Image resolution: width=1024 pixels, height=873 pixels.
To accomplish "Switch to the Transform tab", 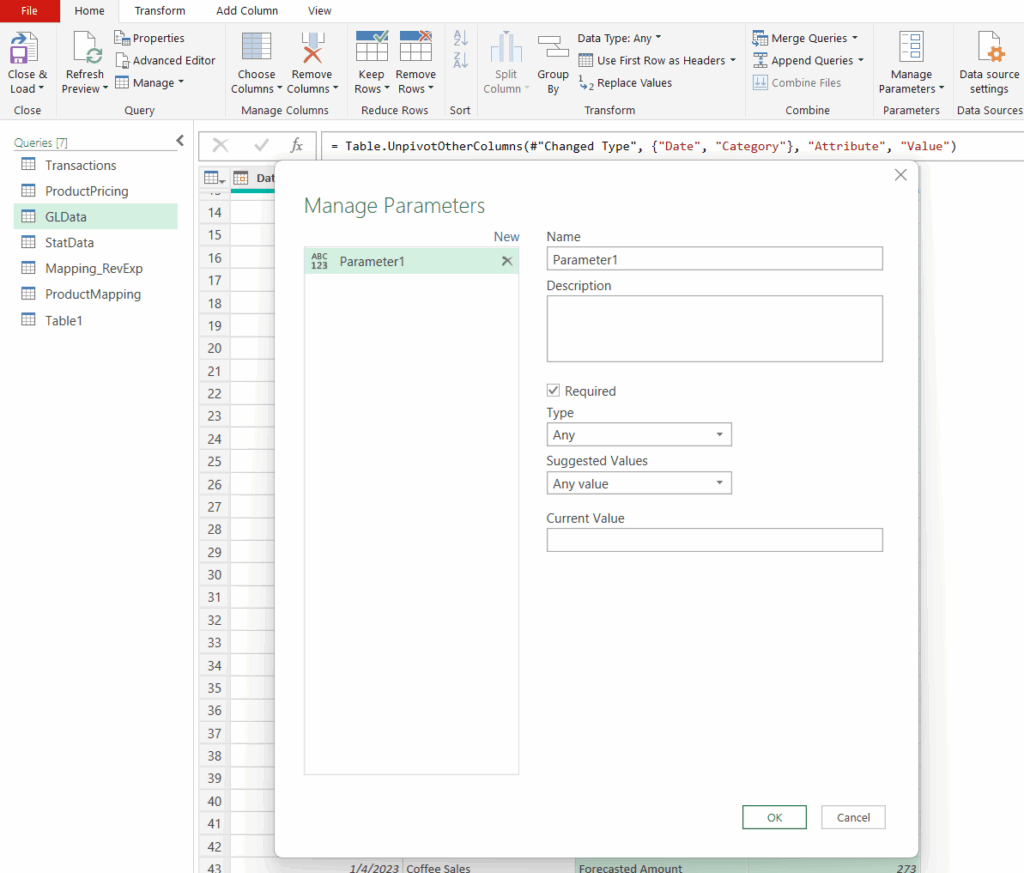I will point(160,11).
